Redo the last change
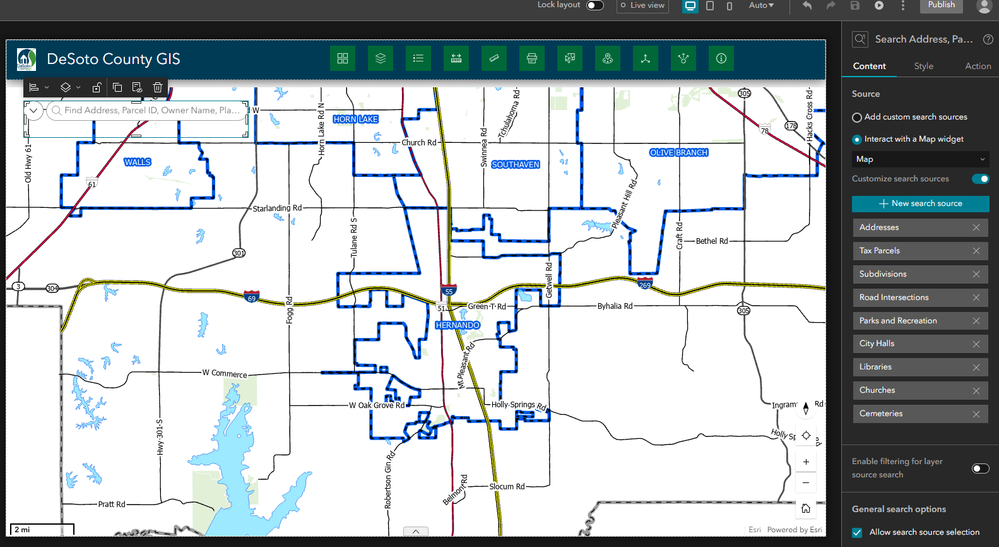 (x=831, y=6)
